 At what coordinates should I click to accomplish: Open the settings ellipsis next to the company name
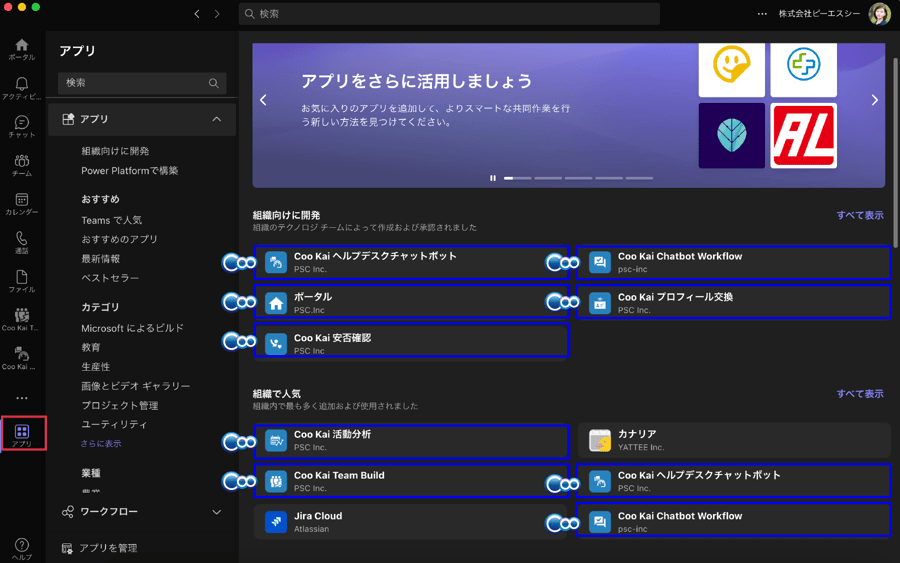762,14
